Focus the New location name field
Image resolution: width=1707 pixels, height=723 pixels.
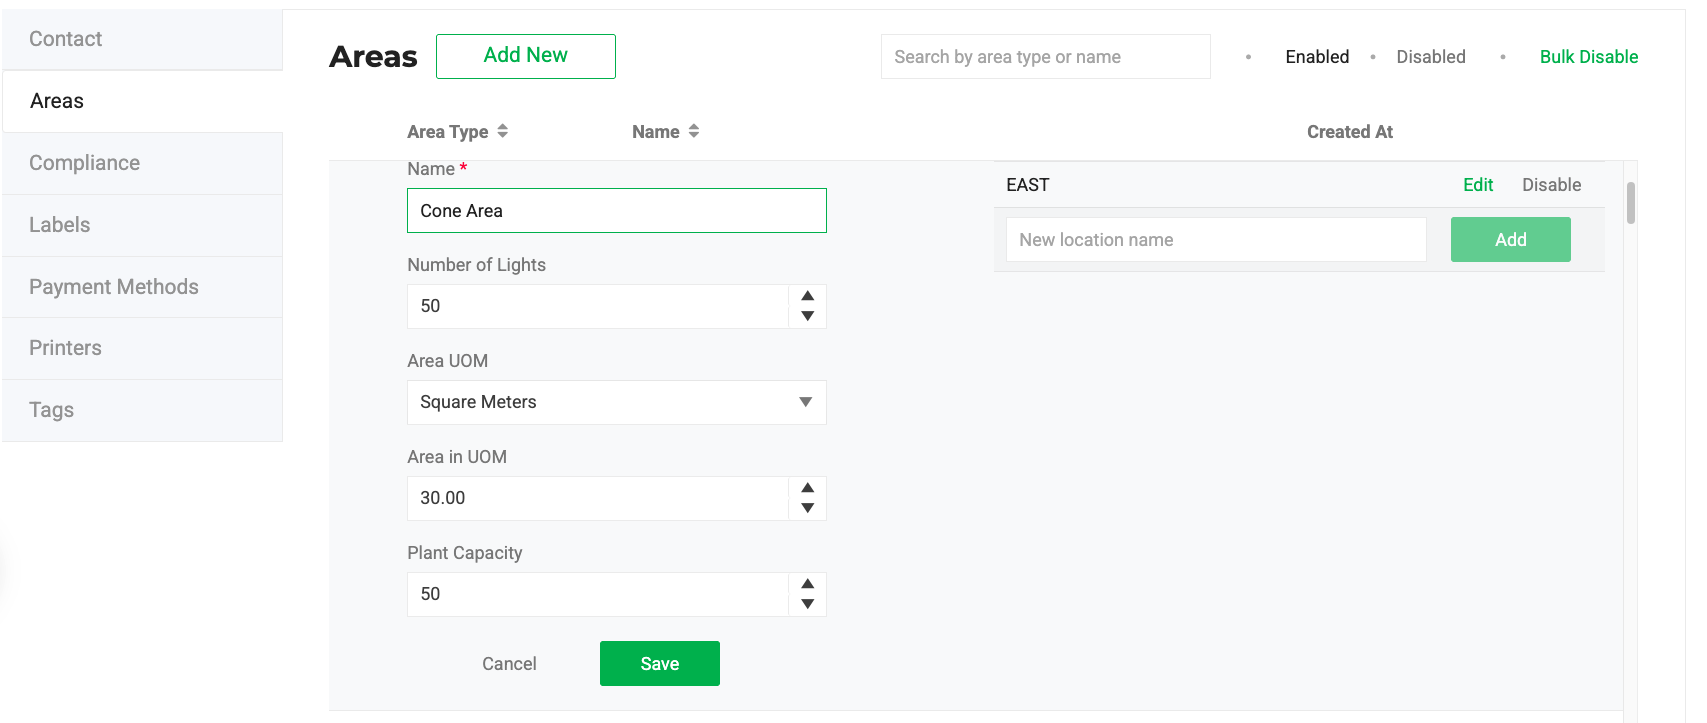(1215, 240)
